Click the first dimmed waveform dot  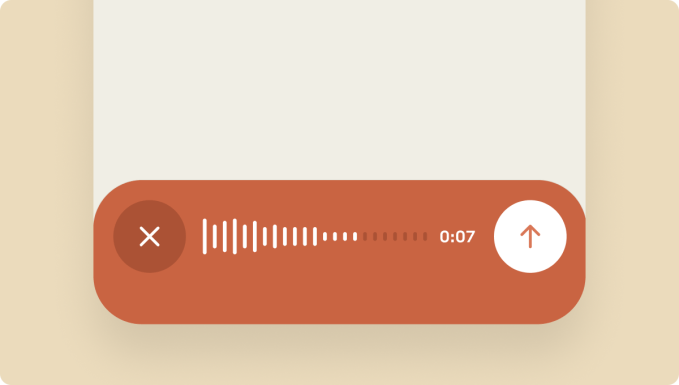365,236
